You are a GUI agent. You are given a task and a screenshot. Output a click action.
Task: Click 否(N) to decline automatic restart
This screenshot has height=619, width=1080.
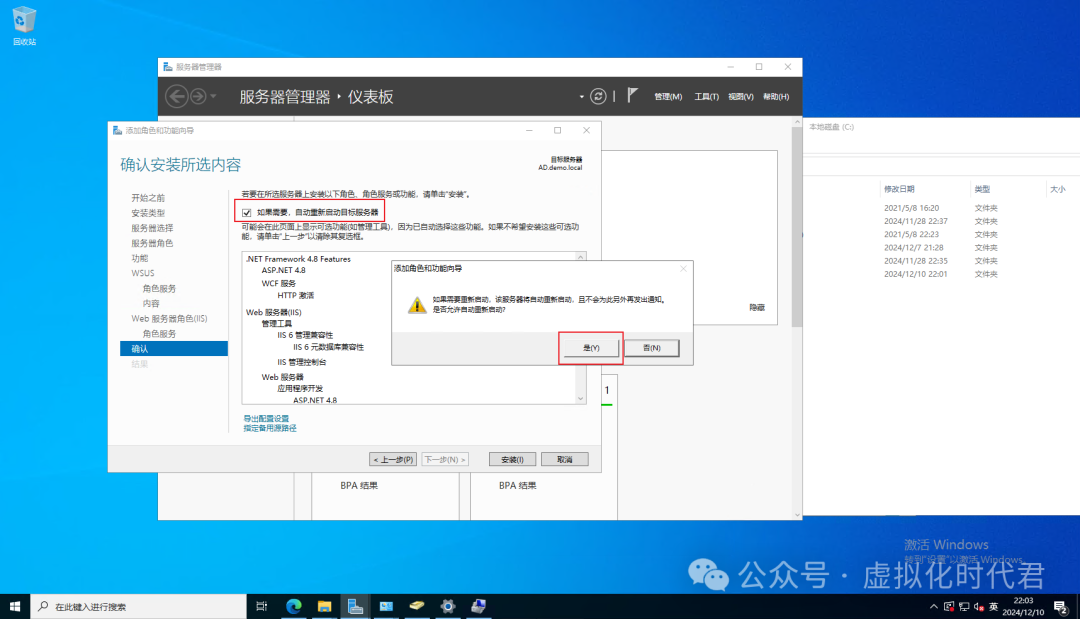652,348
